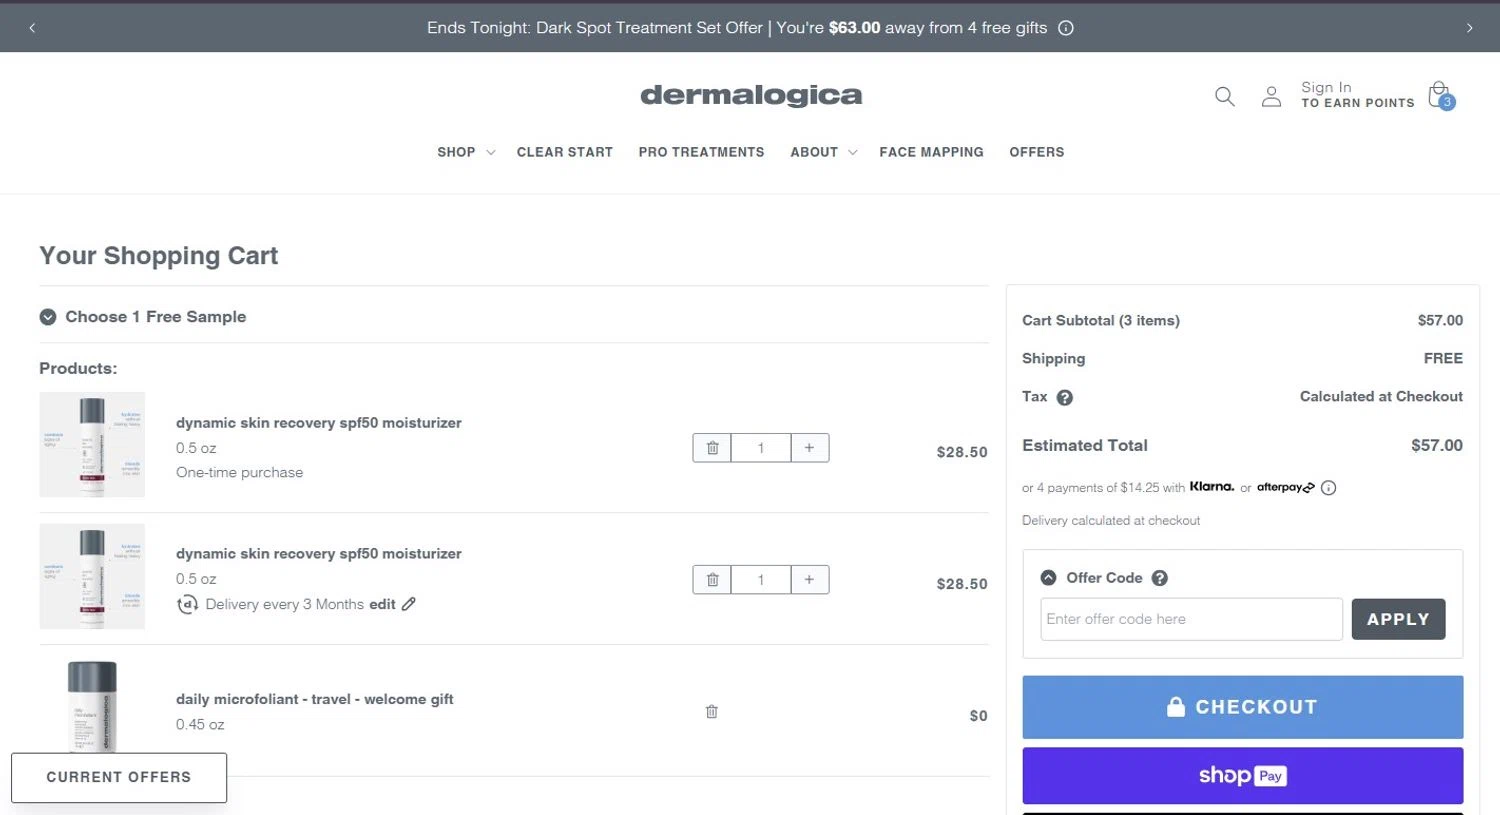Image resolution: width=1500 pixels, height=815 pixels.
Task: Open the info icon beside free gifts offer
Action: point(1066,28)
